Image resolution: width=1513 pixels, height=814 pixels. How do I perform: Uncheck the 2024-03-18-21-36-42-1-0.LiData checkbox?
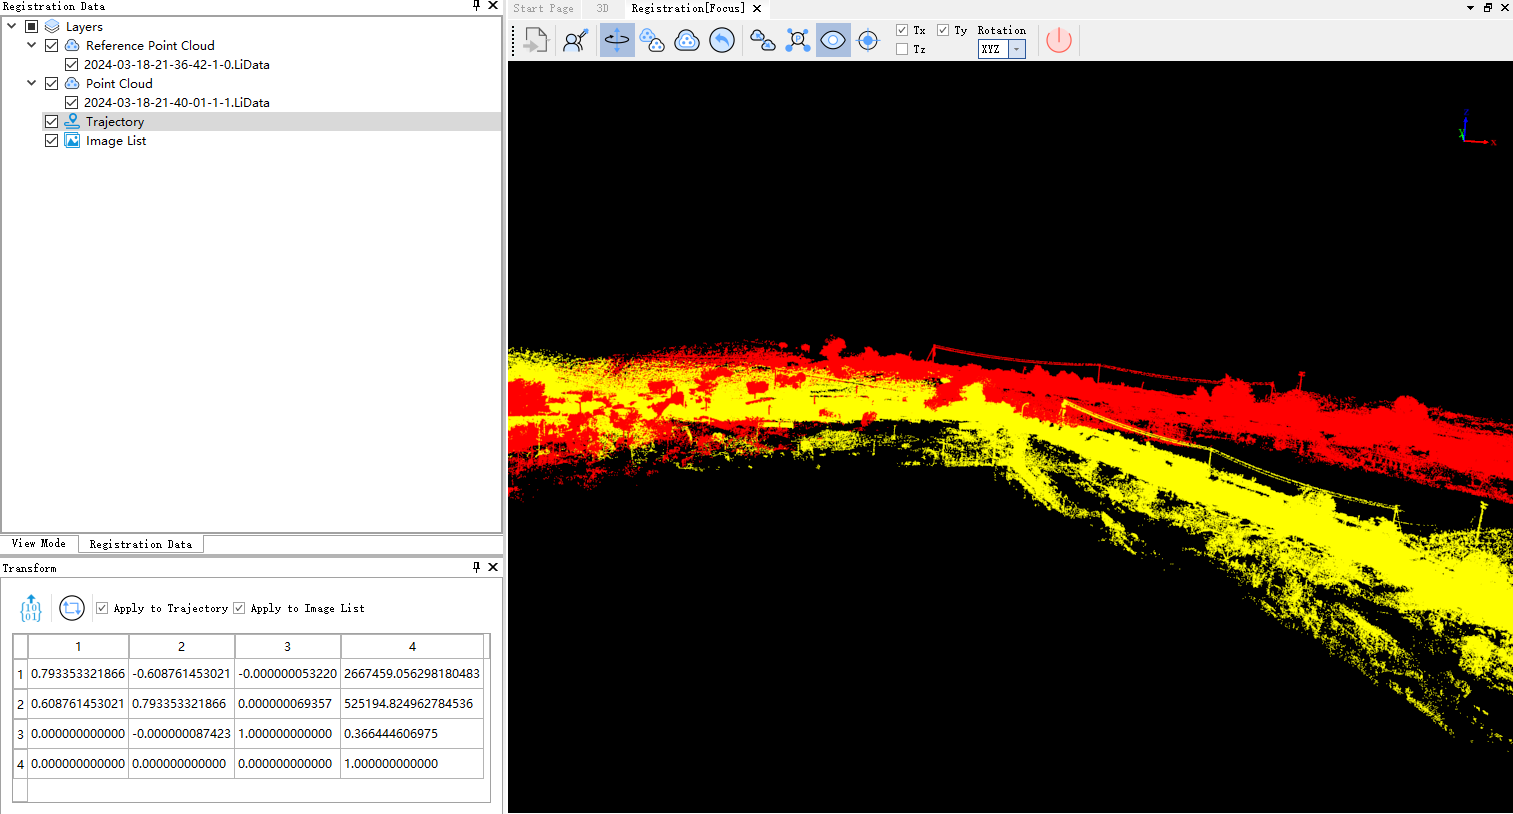tap(71, 64)
